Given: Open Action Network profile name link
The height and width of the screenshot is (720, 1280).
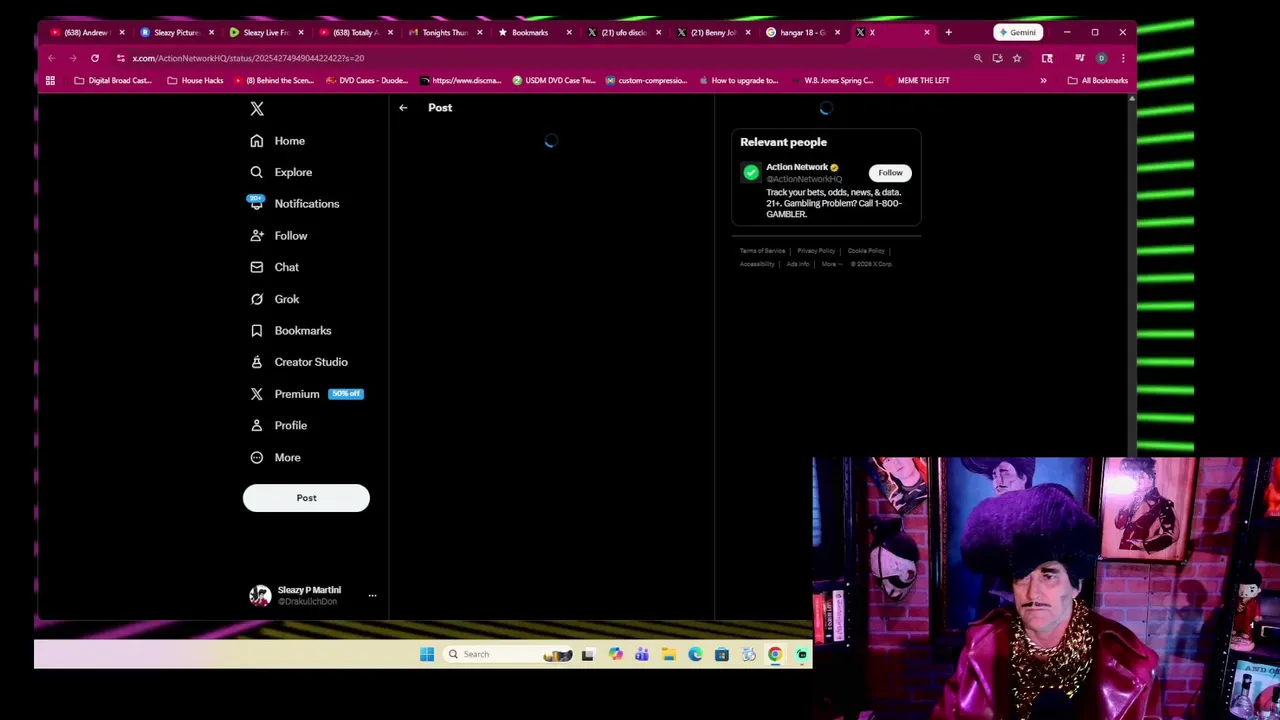Looking at the screenshot, I should point(797,167).
